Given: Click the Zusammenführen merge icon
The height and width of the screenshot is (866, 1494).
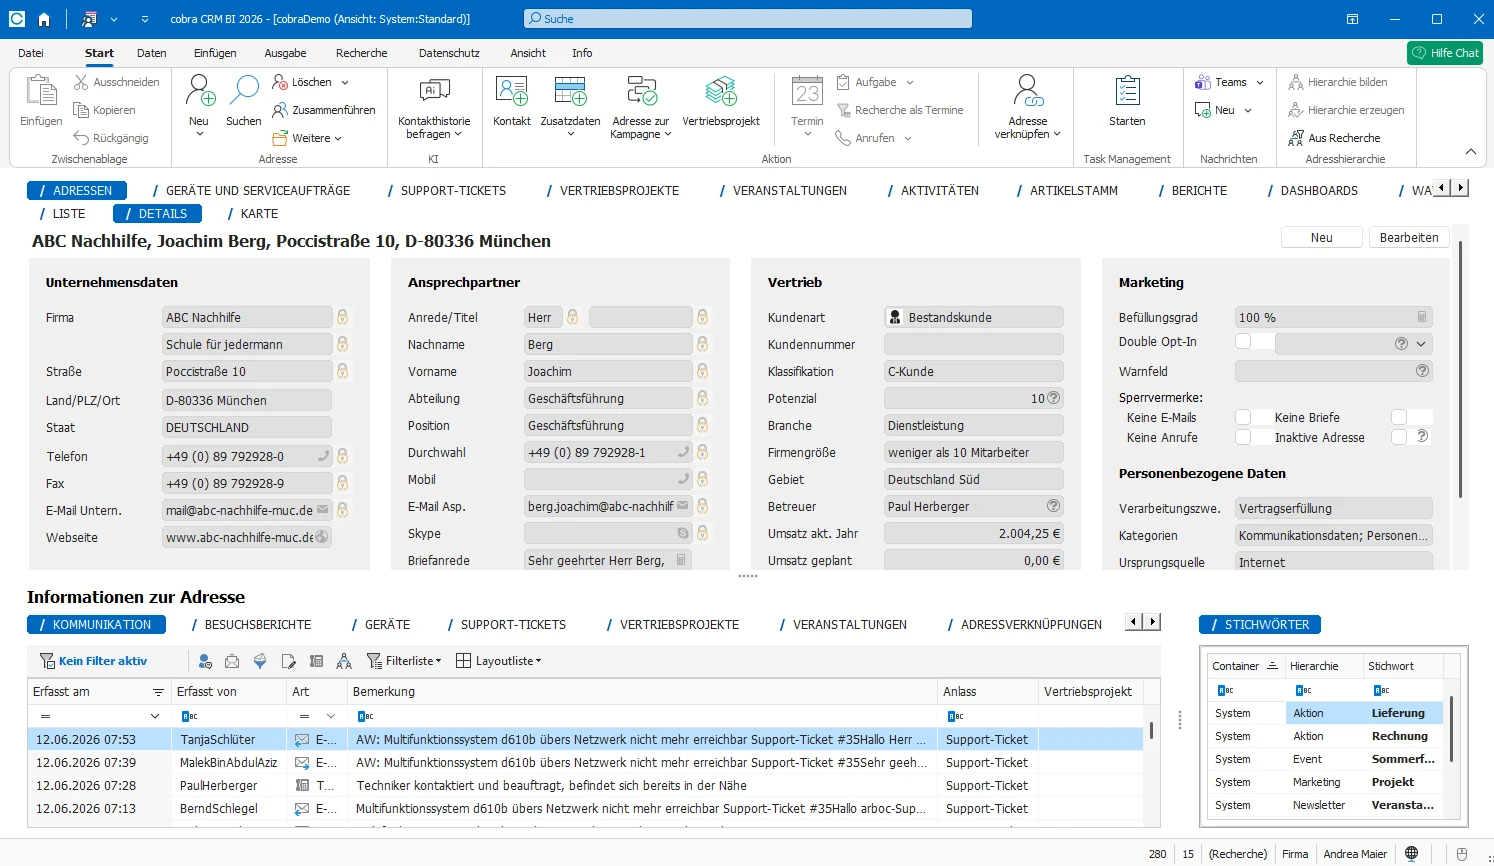Looking at the screenshot, I should tap(280, 110).
